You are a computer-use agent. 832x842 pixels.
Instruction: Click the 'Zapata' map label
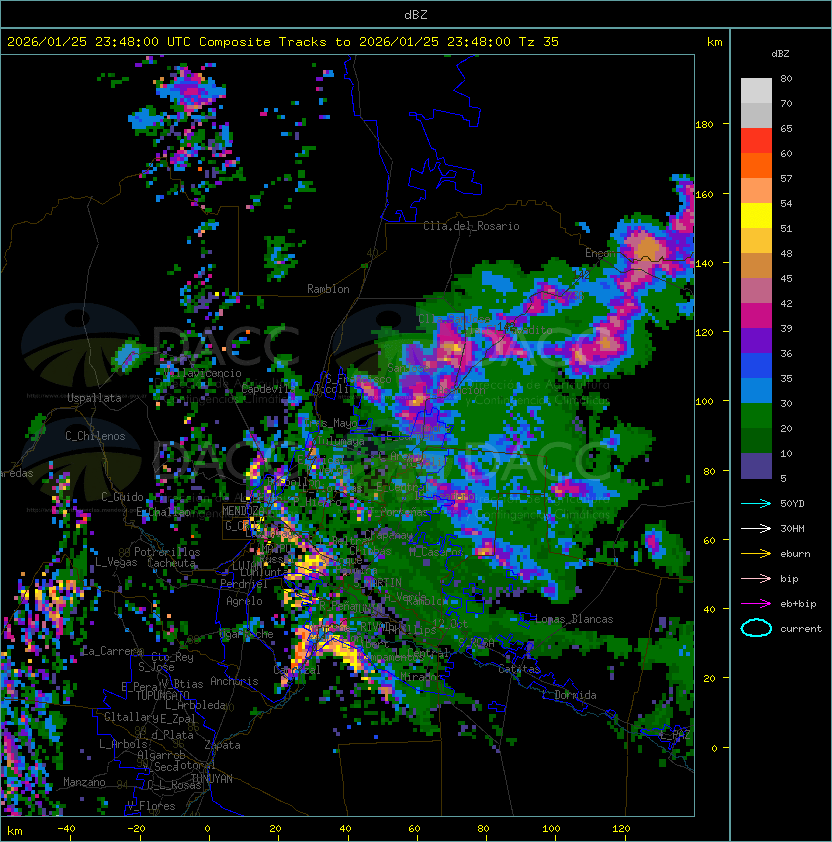(x=222, y=745)
